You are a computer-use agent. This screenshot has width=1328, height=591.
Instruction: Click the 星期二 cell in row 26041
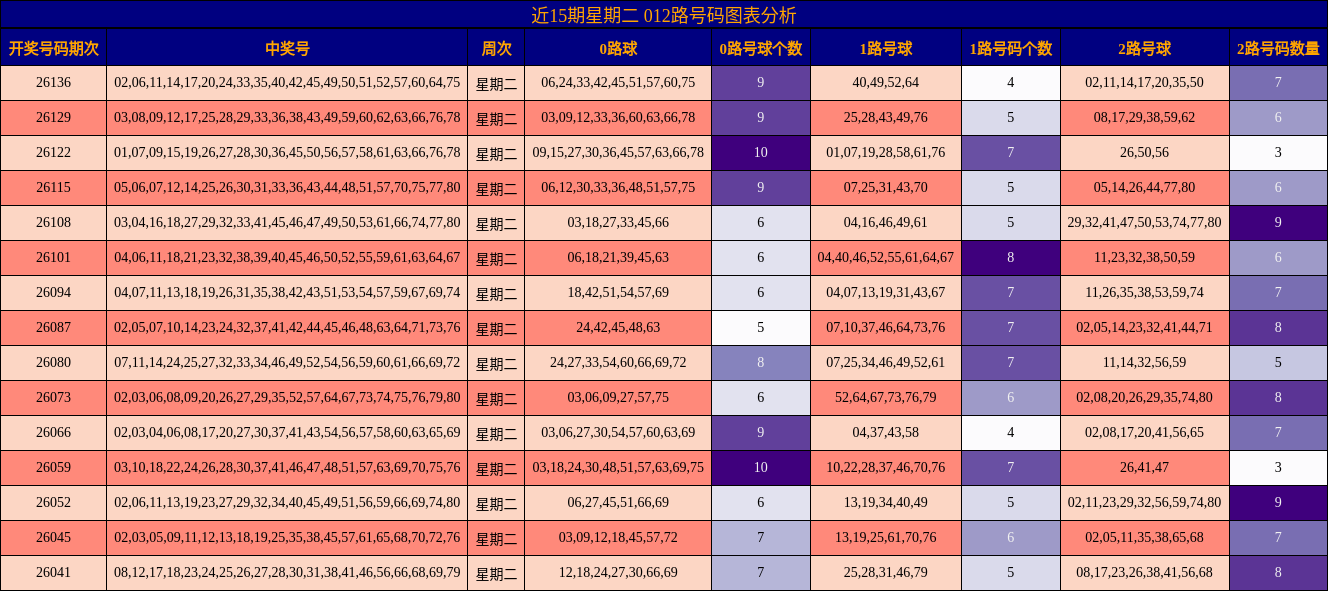[496, 573]
